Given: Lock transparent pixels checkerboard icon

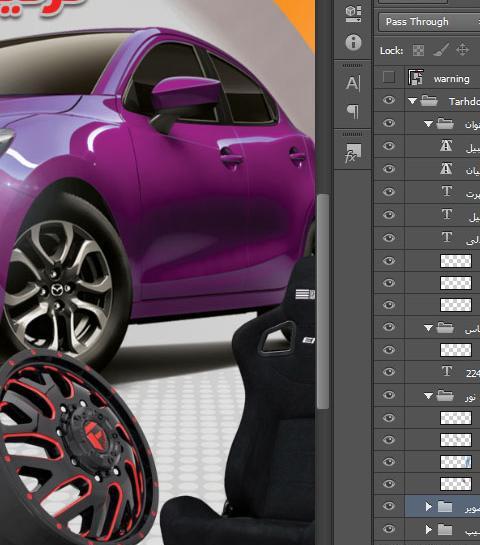Looking at the screenshot, I should (418, 51).
